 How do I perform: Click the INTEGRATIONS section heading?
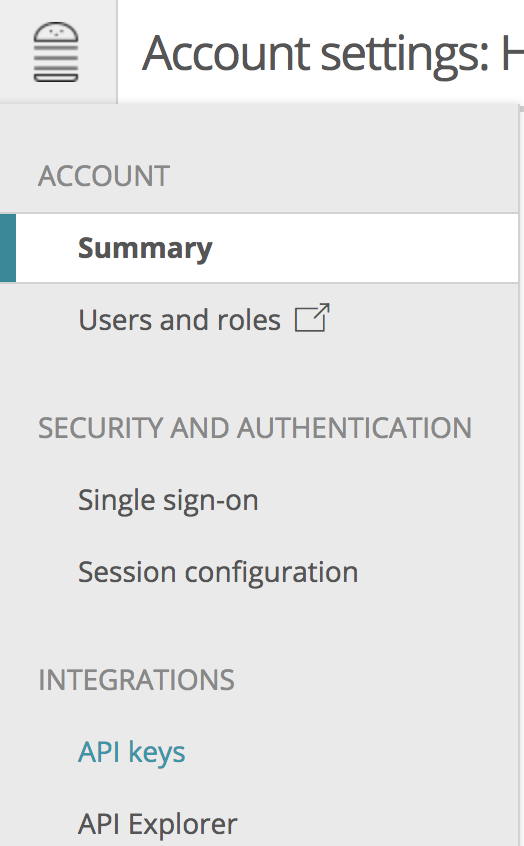coord(137,680)
